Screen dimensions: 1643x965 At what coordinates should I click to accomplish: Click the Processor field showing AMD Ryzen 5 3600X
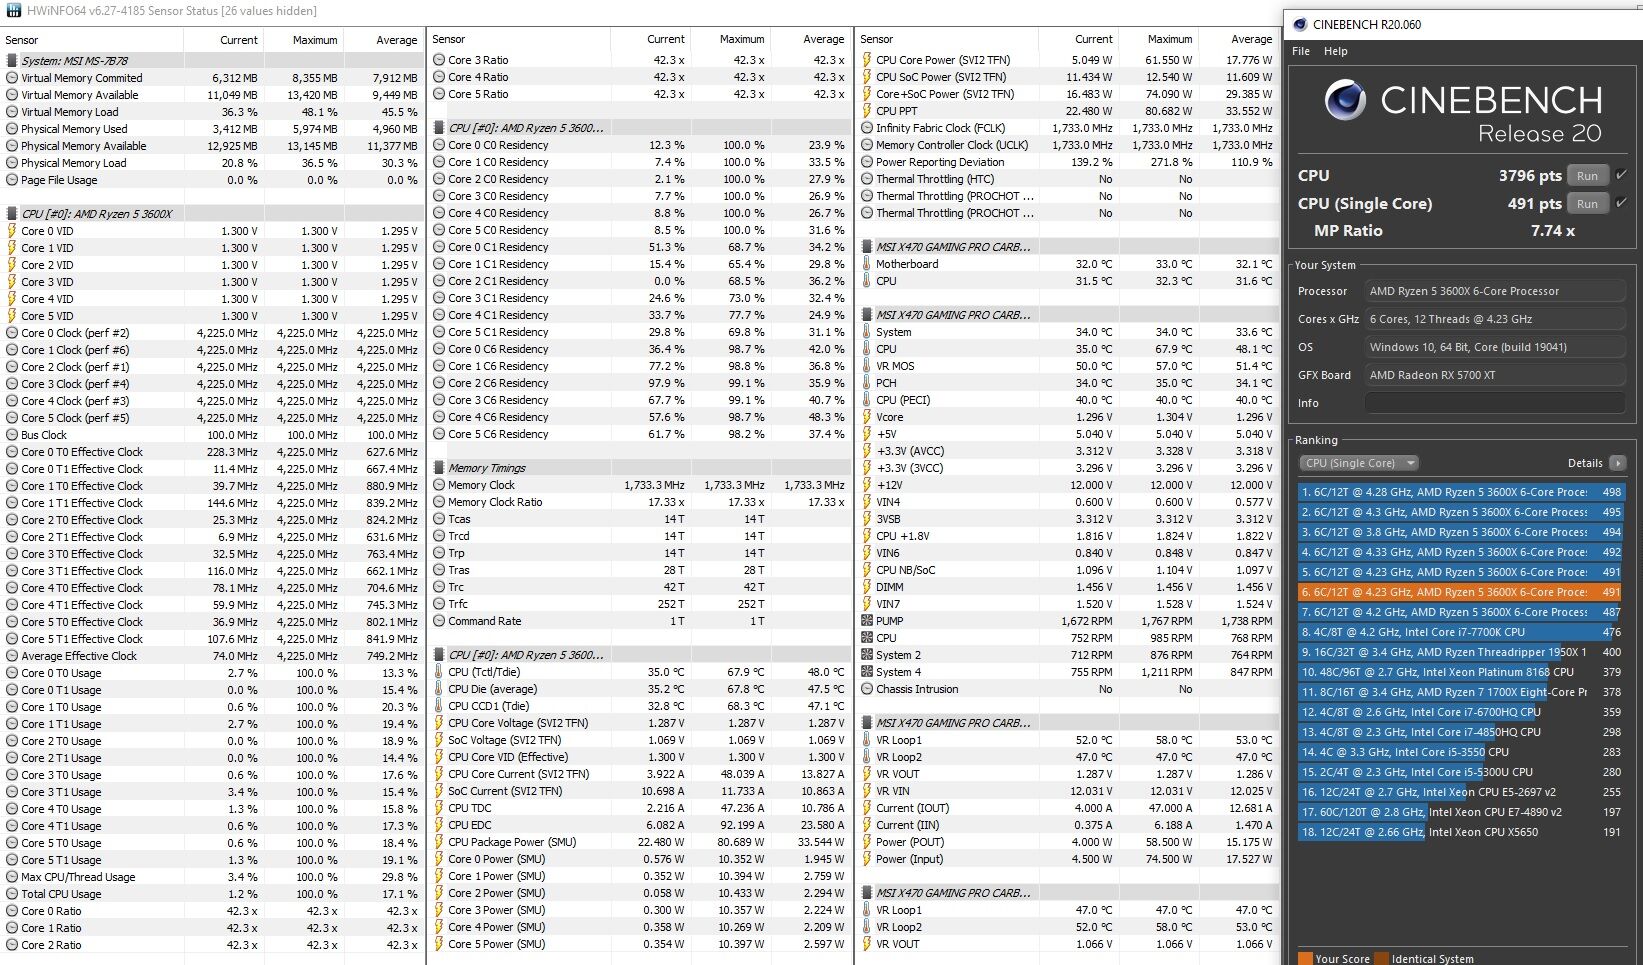click(x=1495, y=291)
